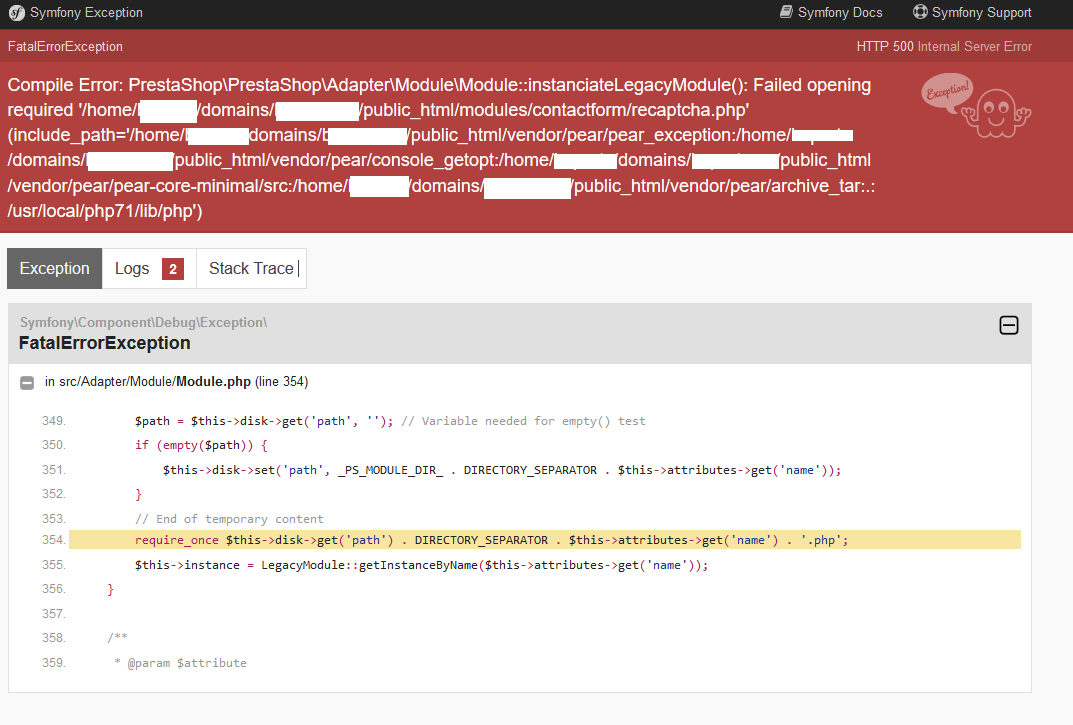Viewport: 1073px width, 725px height.
Task: Click the Symfony\Component\Debug\Exception\ namespace text
Action: pos(144,322)
